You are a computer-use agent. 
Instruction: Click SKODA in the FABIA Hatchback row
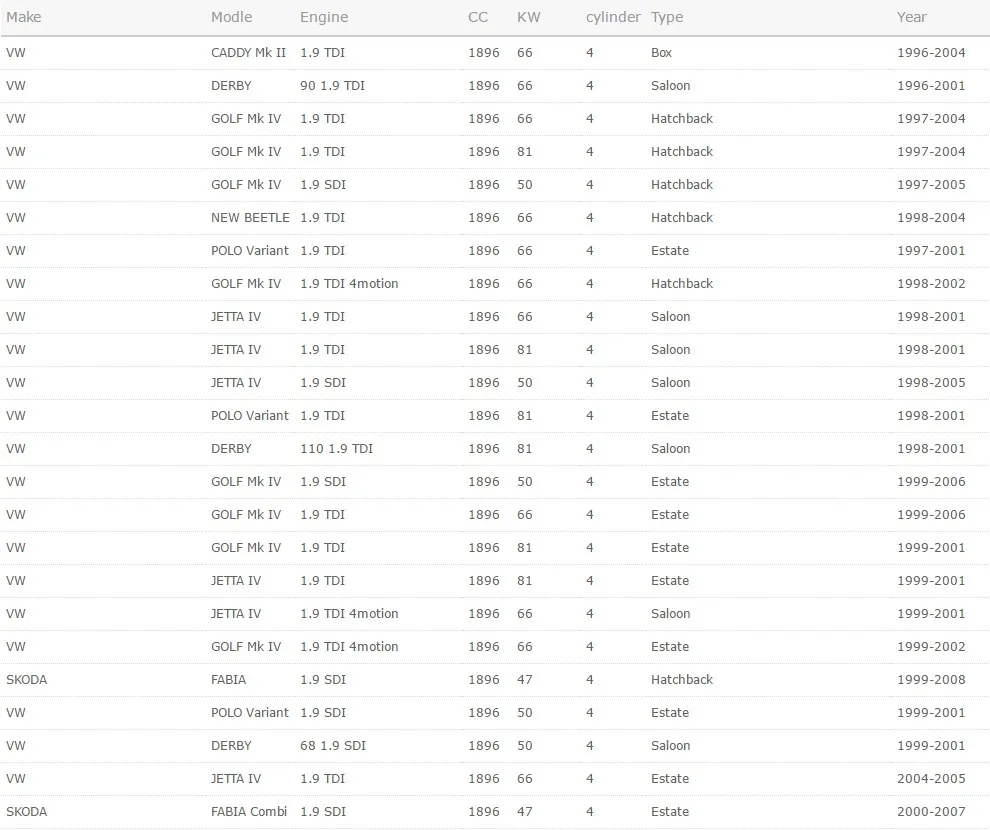(27, 680)
